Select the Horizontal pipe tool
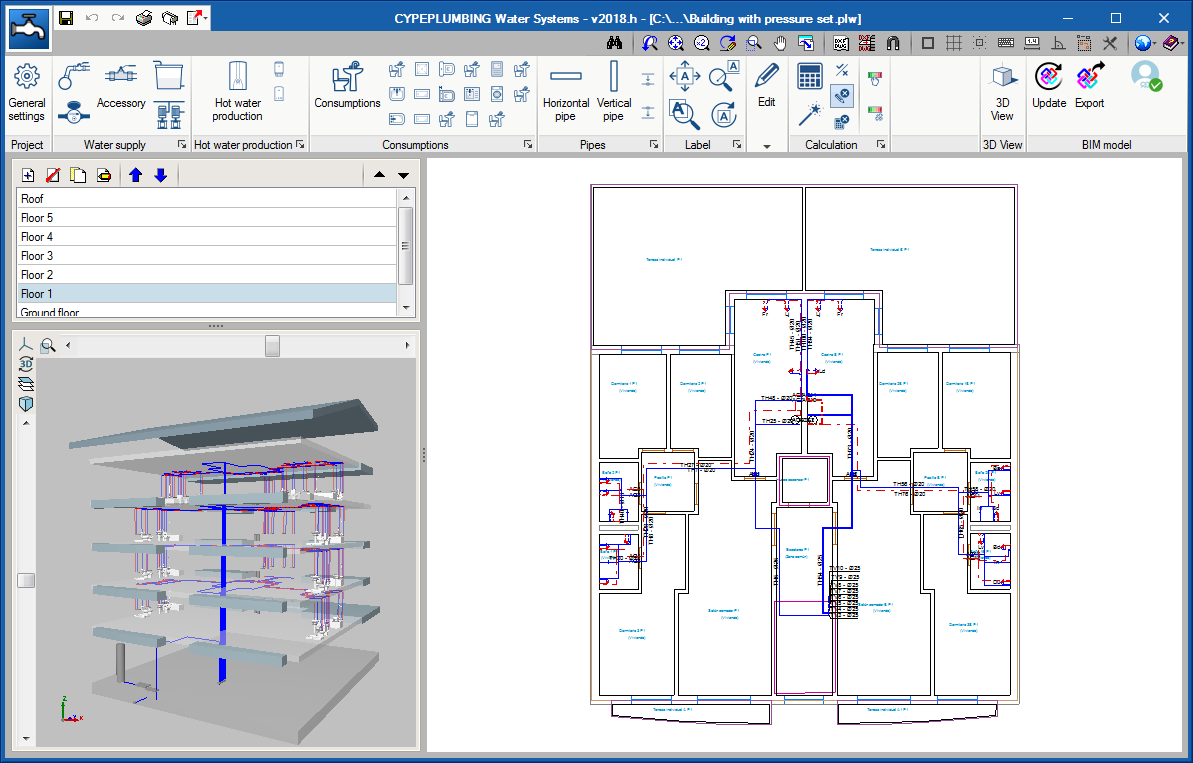 (565, 93)
